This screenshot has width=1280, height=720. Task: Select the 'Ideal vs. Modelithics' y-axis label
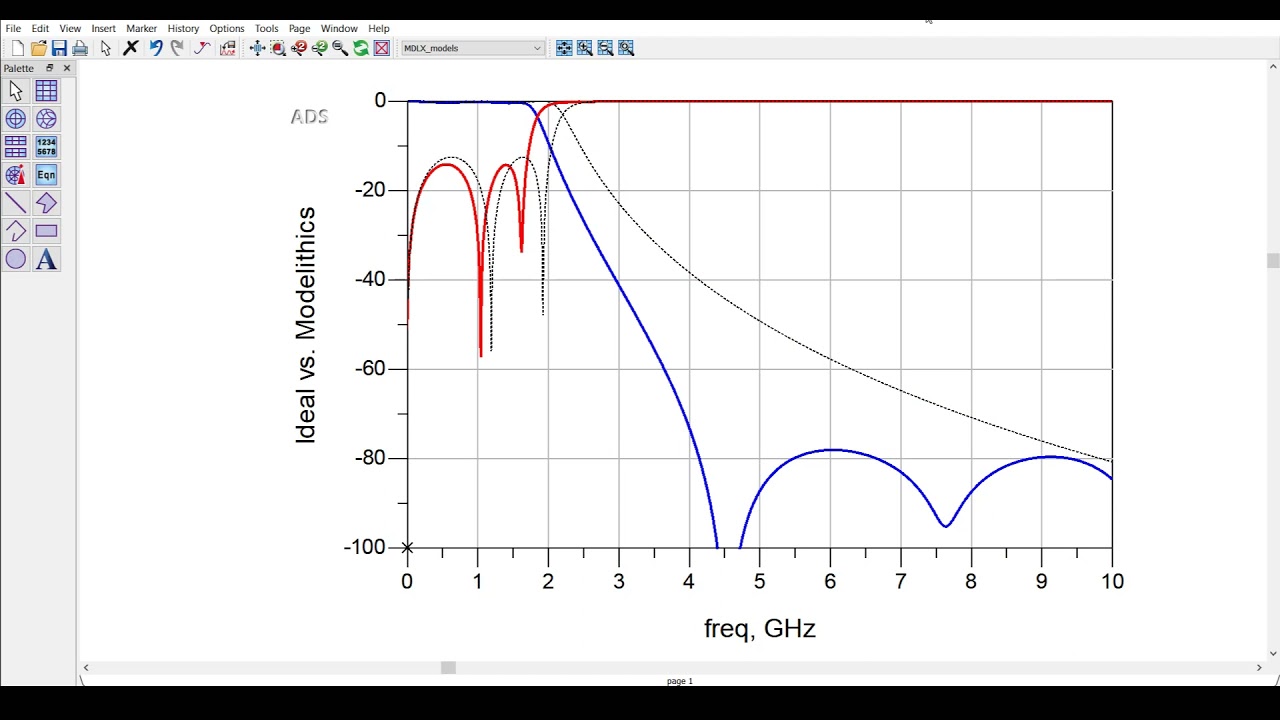[x=305, y=325]
